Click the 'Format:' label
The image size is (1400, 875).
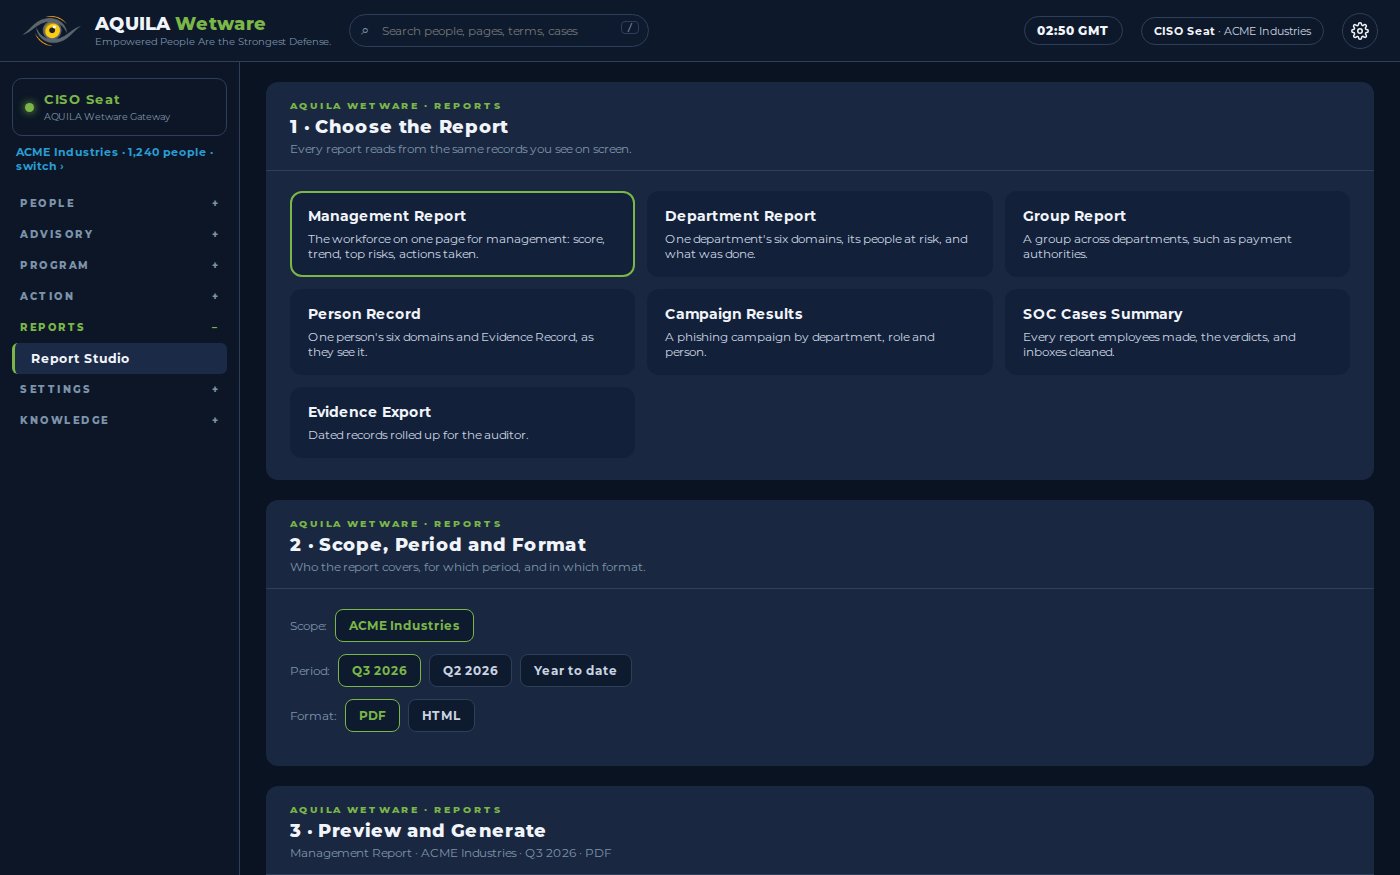[x=313, y=716]
